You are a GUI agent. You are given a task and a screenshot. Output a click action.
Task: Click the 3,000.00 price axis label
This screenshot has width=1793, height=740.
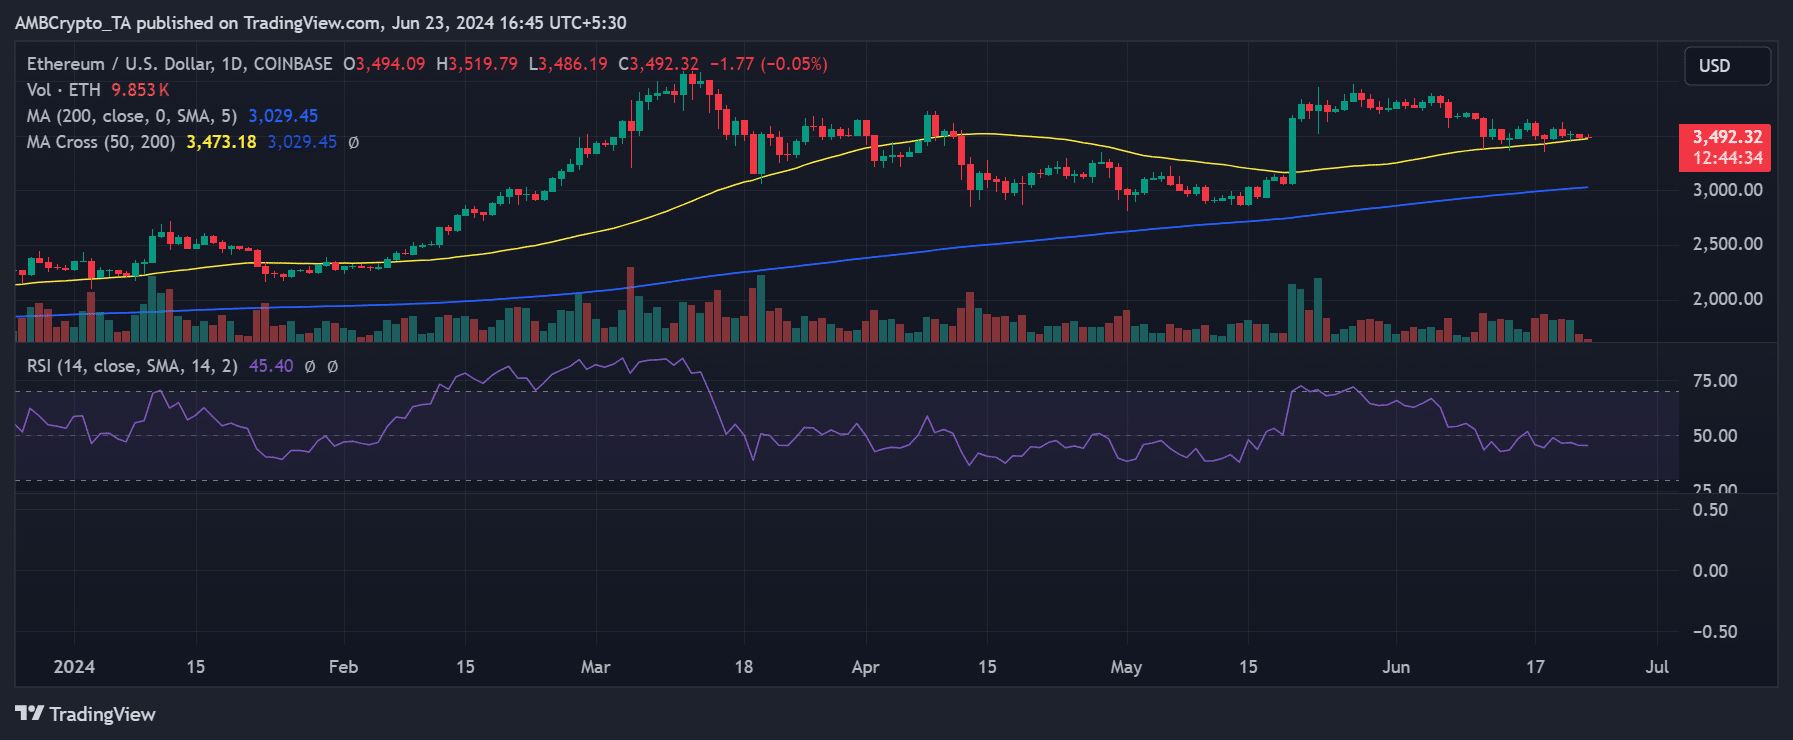point(1727,190)
